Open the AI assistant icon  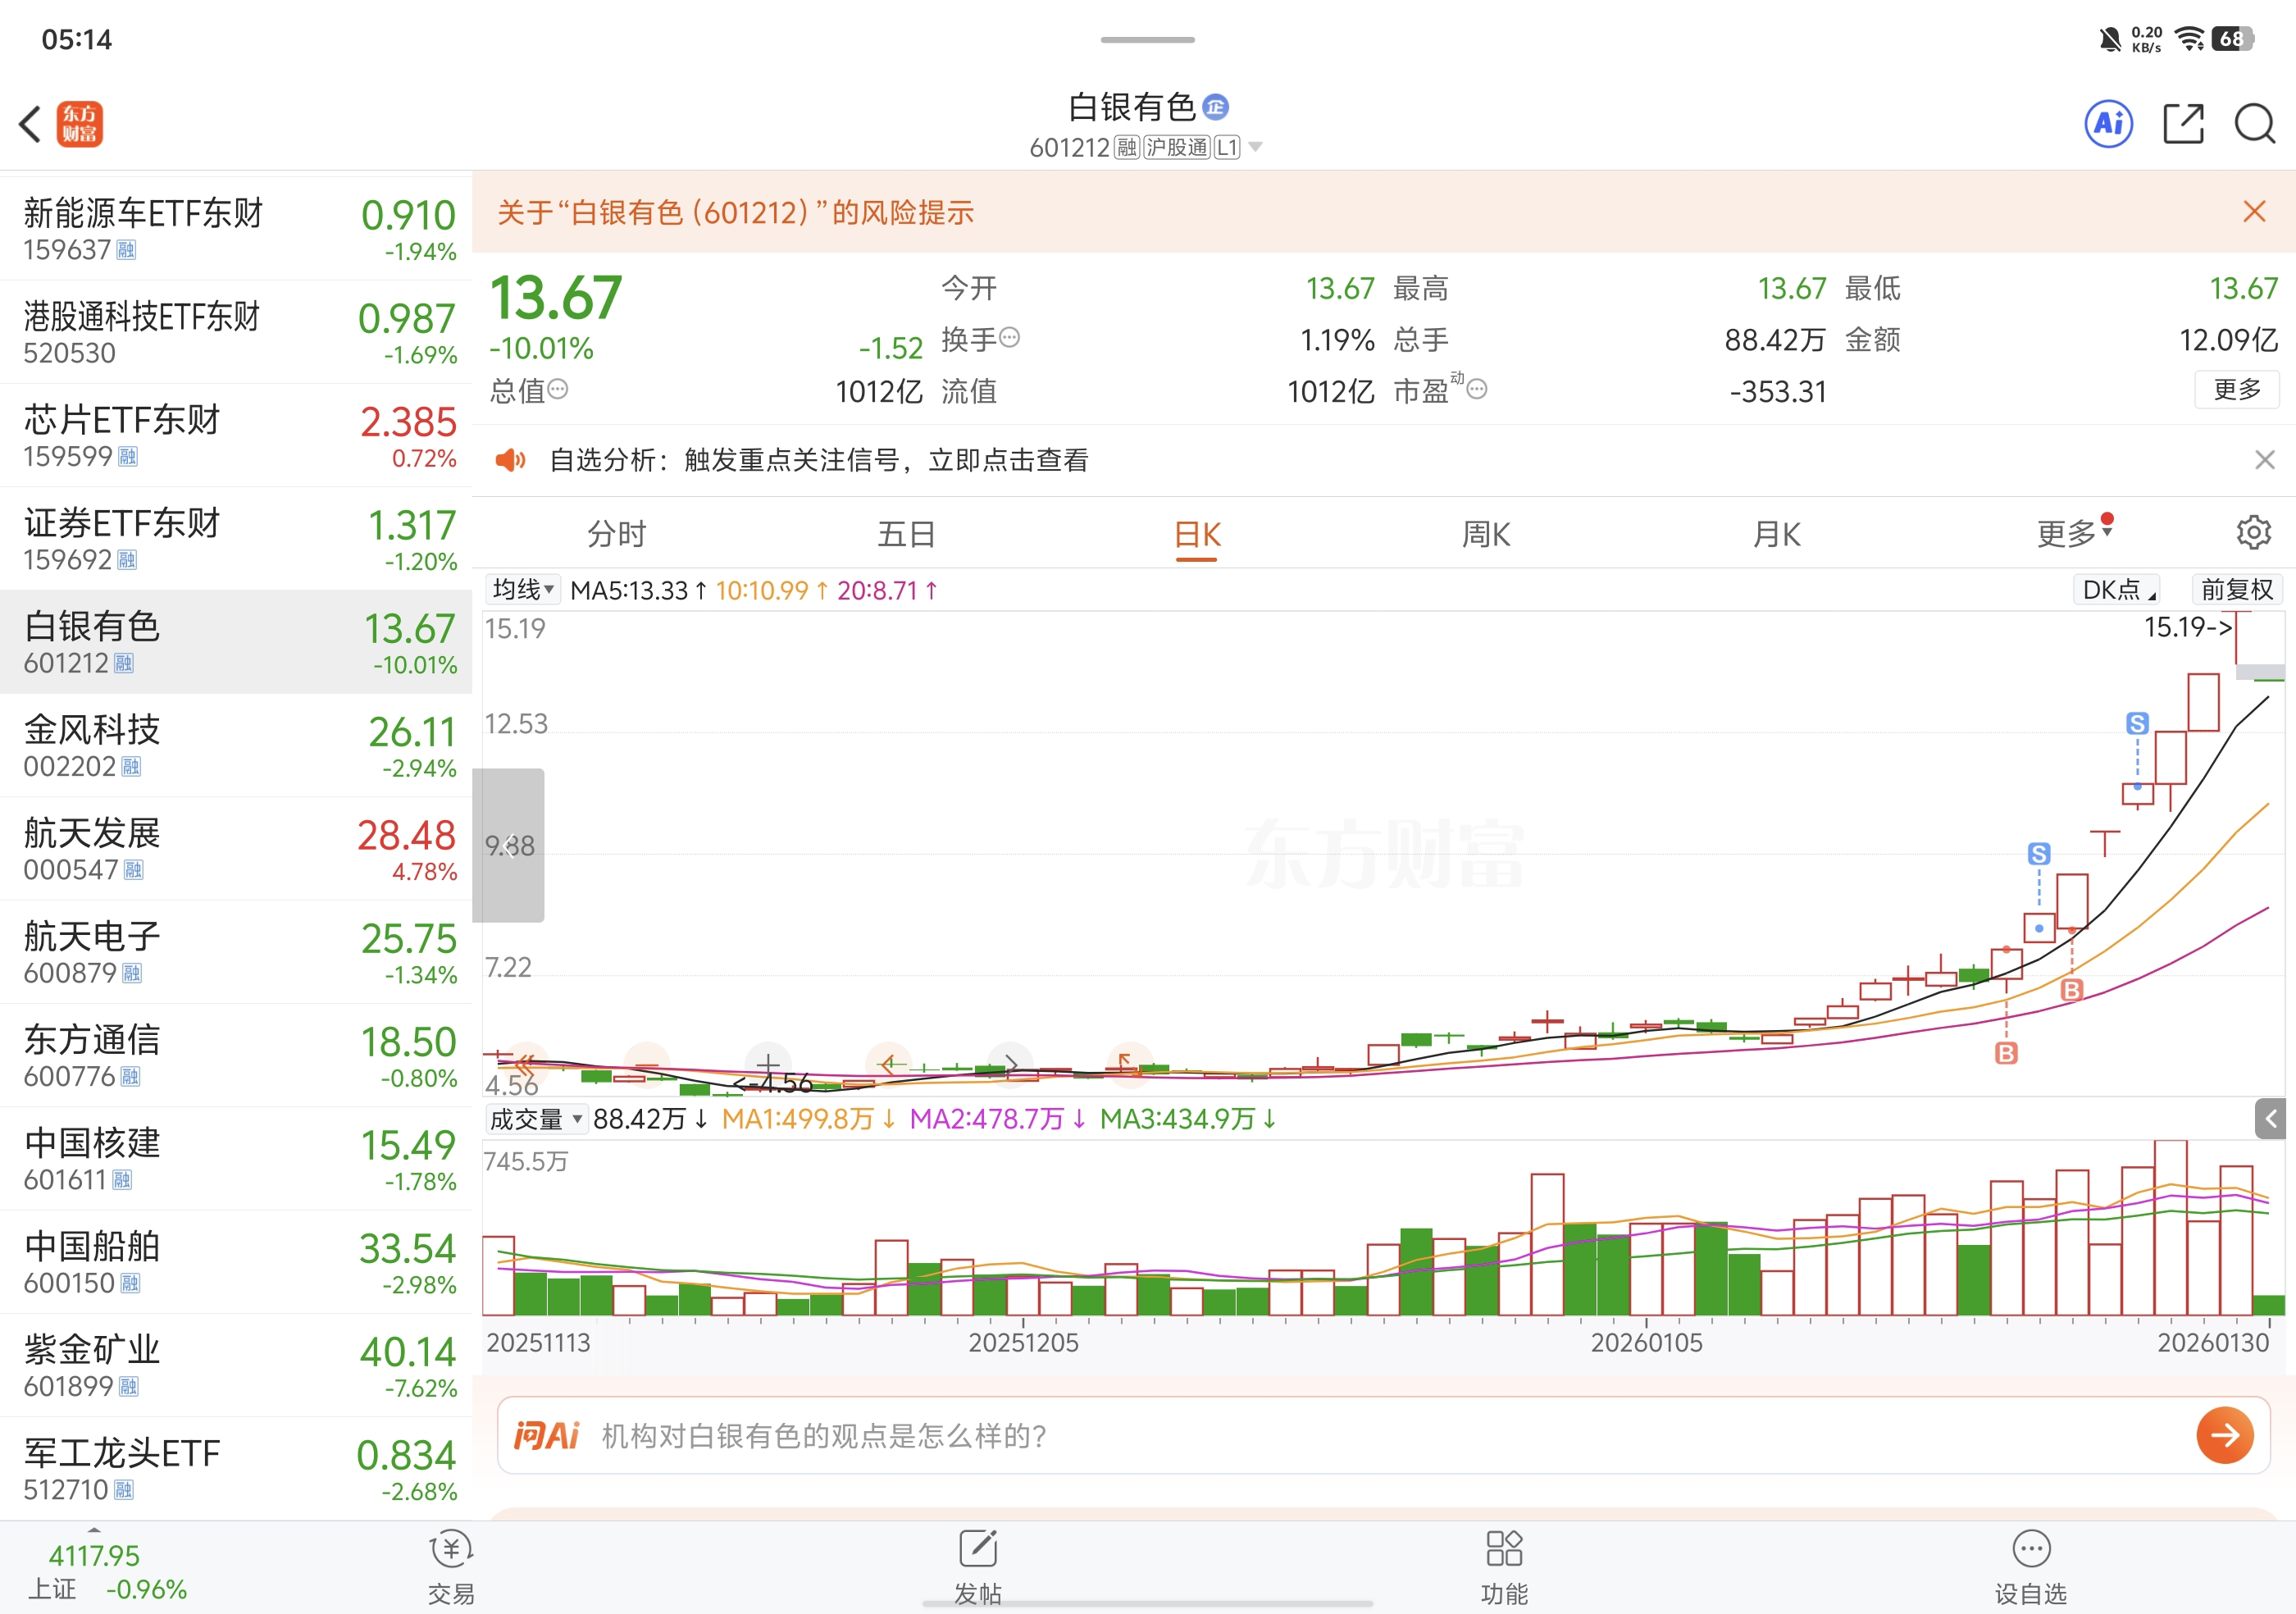[x=2108, y=124]
